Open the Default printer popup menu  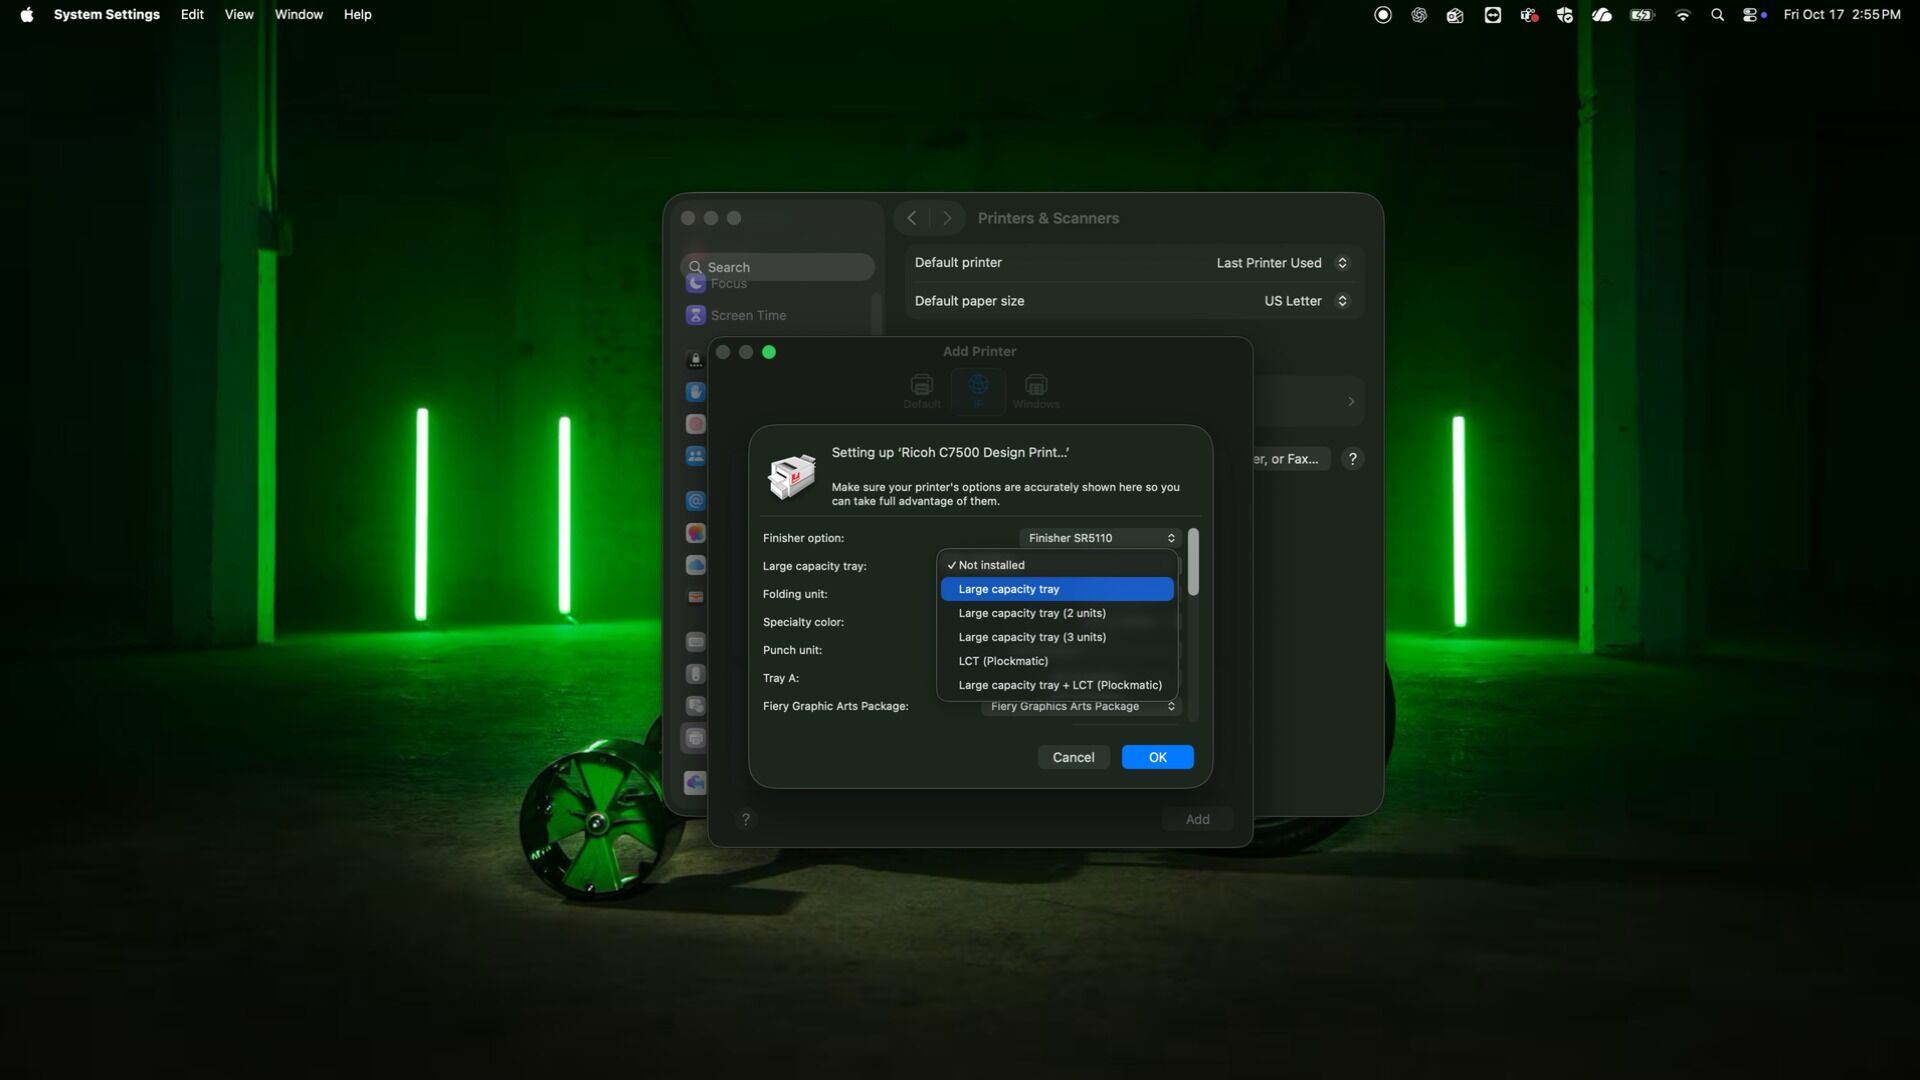click(x=1281, y=263)
